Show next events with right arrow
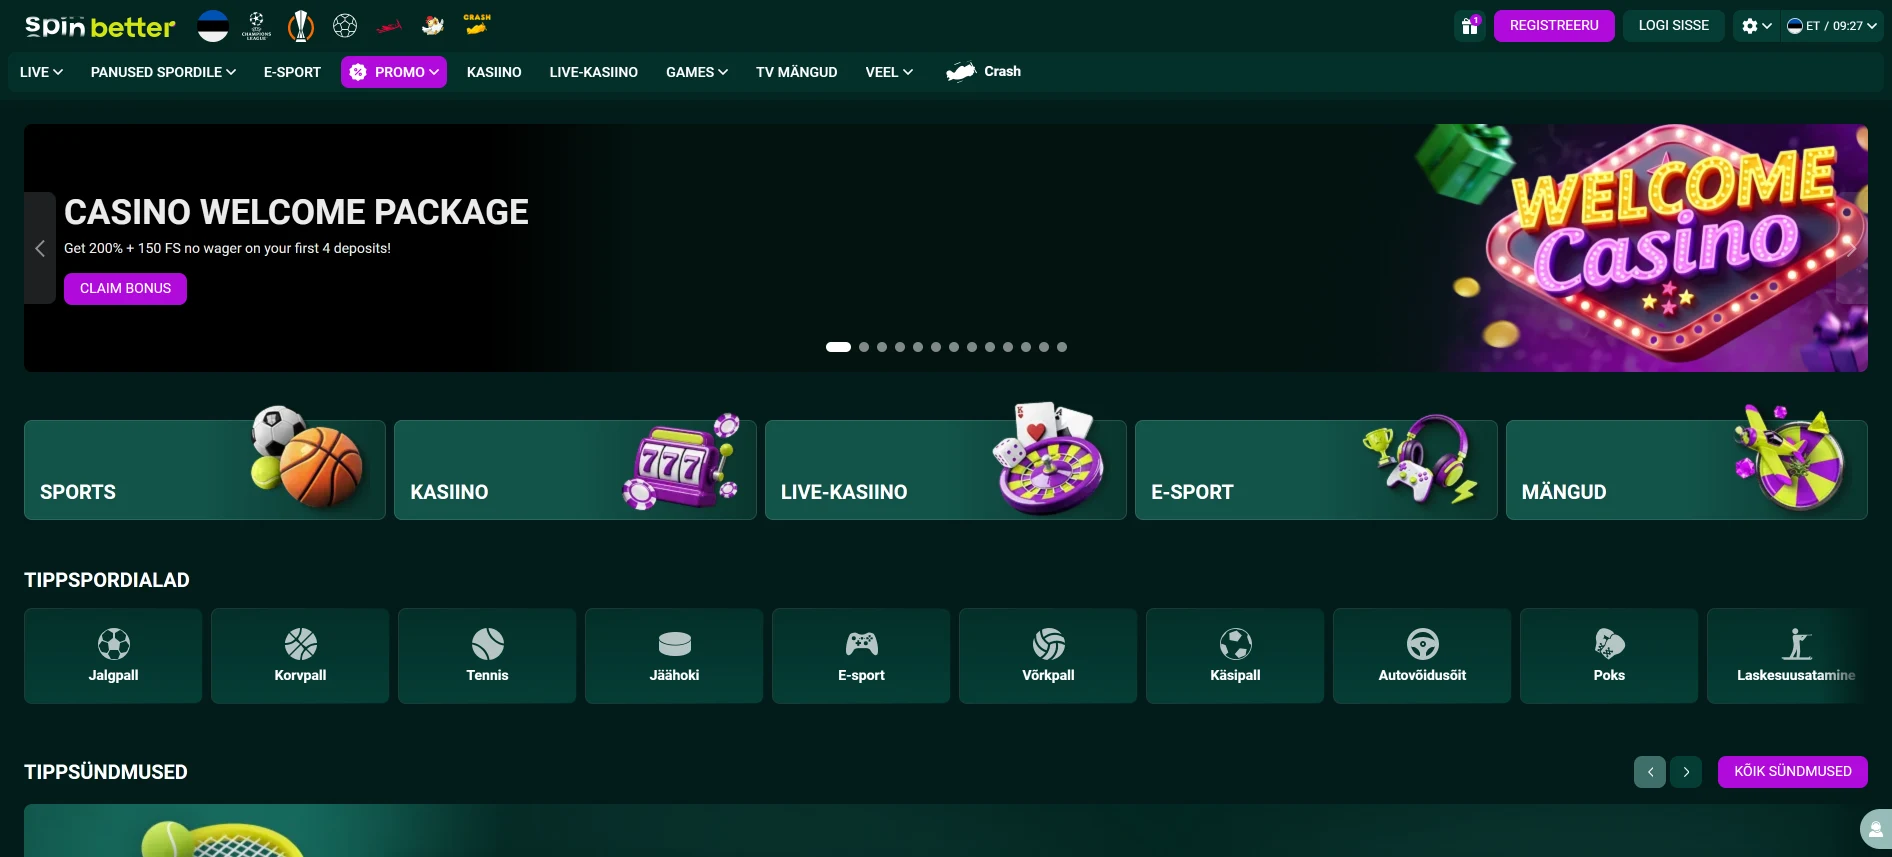The width and height of the screenshot is (1892, 857). click(x=1686, y=772)
